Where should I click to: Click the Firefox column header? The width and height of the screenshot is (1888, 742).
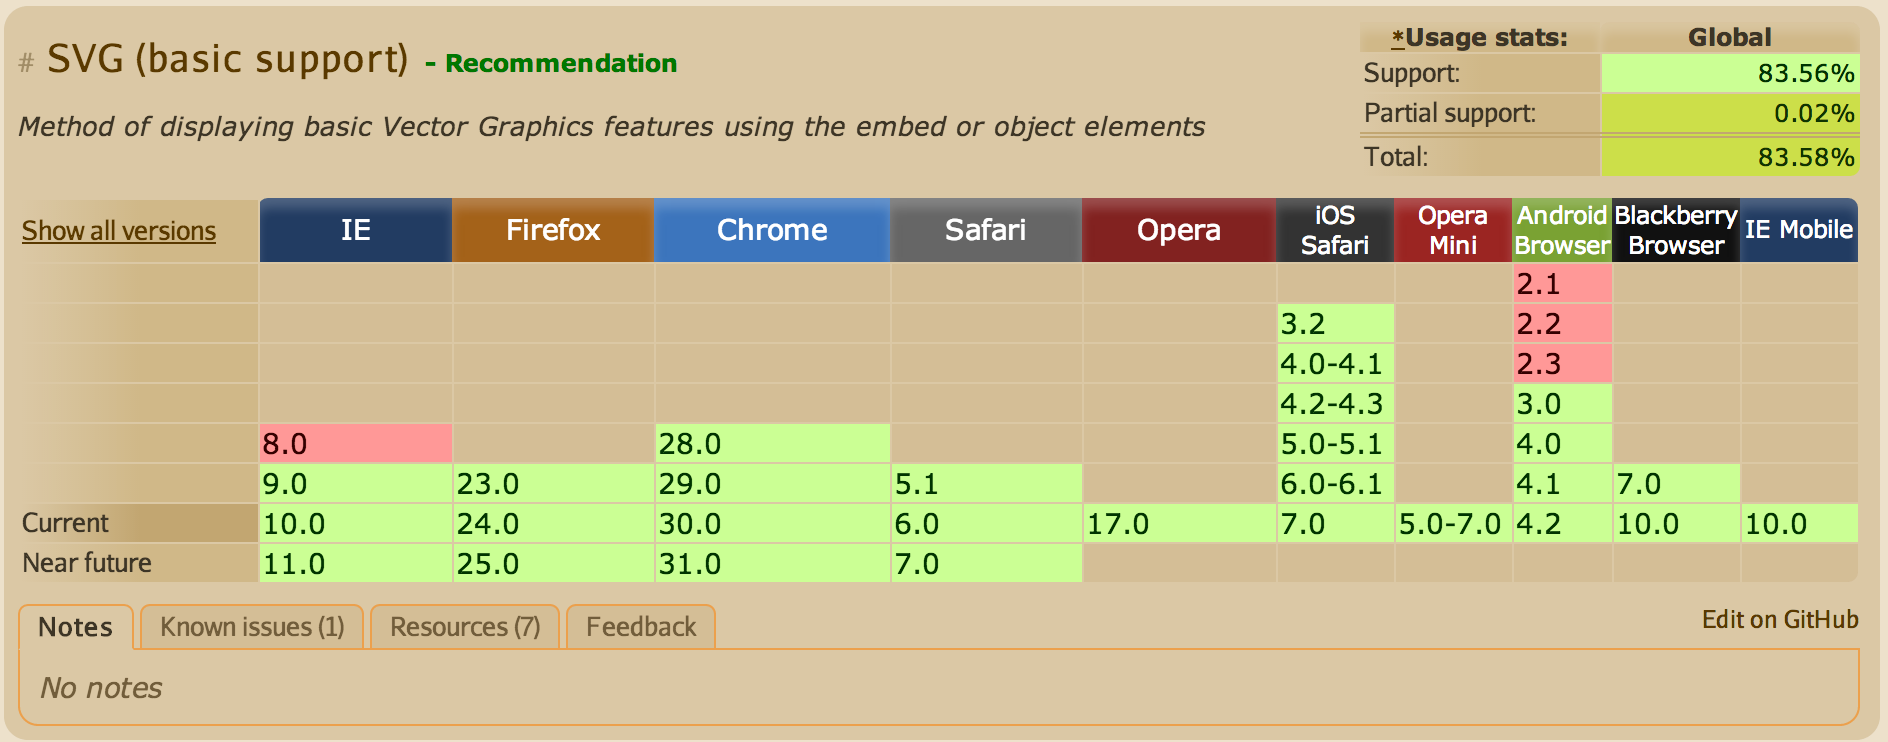(553, 230)
